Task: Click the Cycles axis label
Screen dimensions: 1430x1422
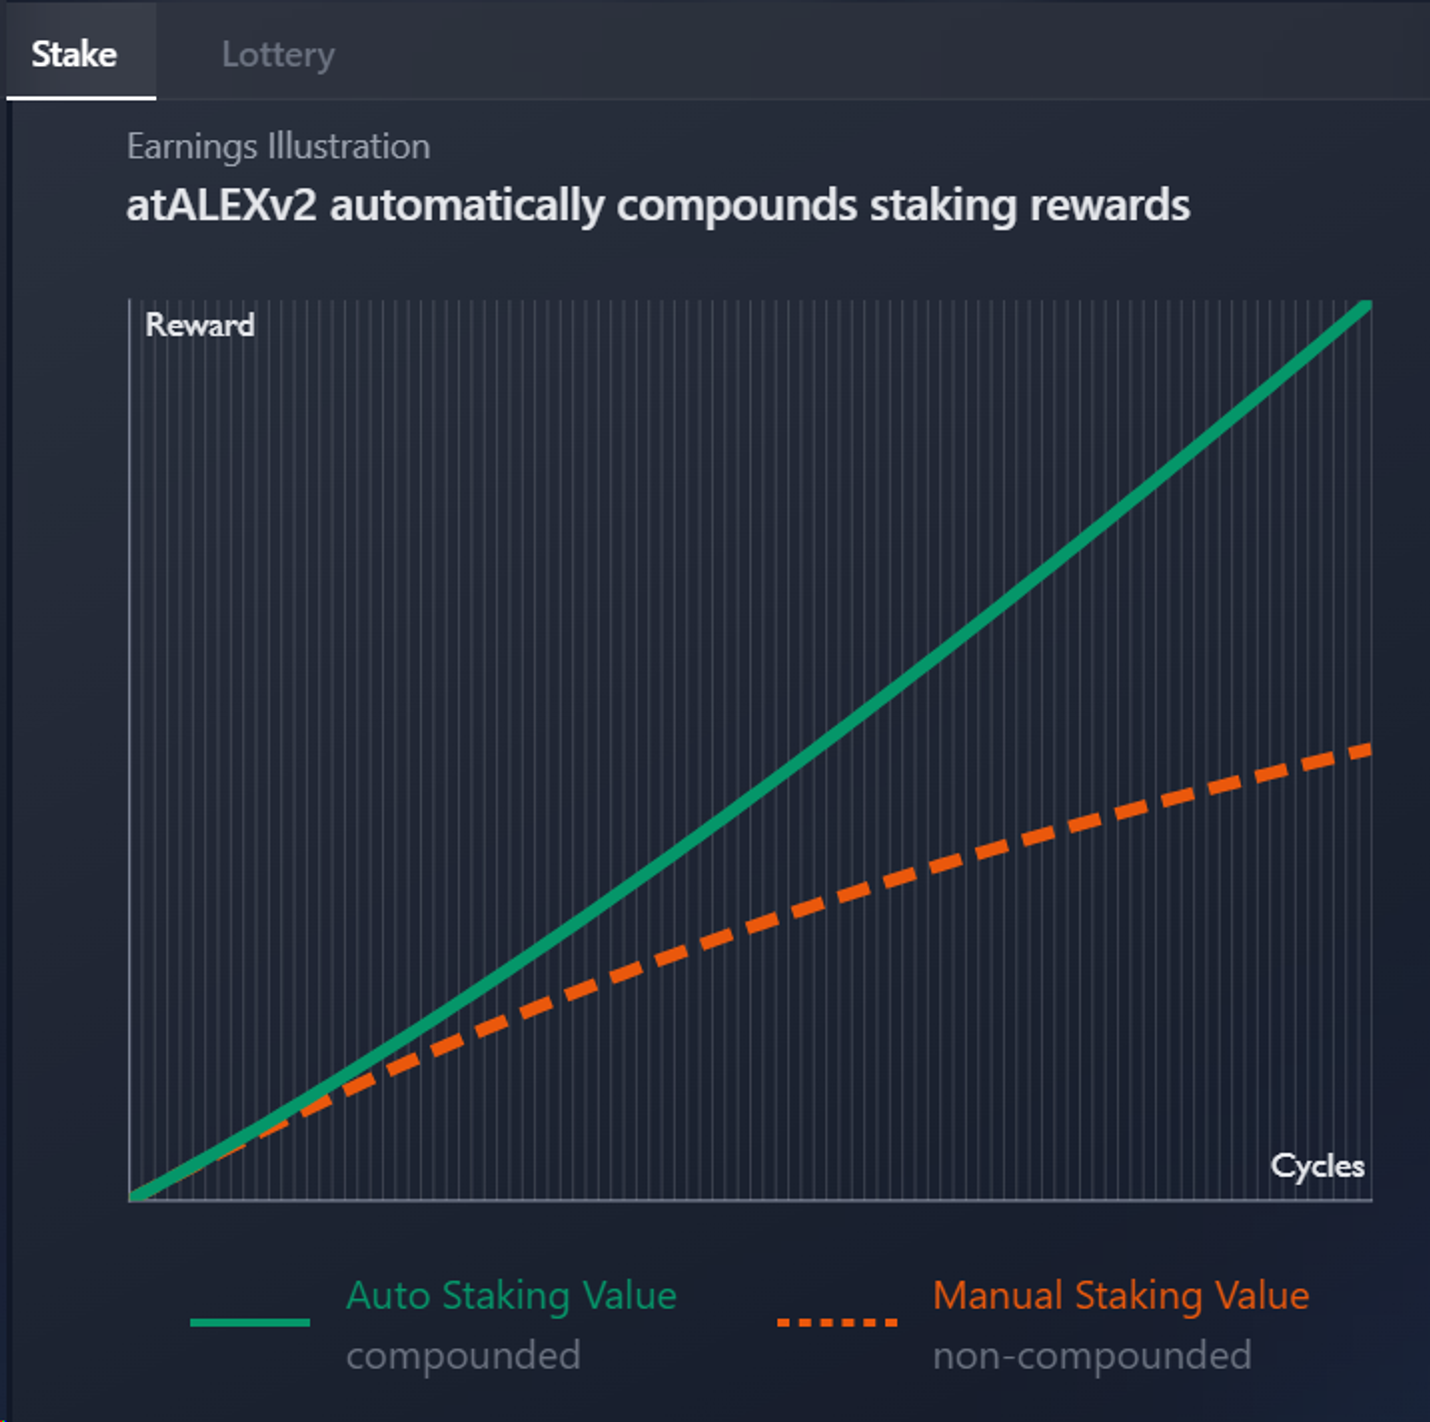Action: click(1317, 1166)
